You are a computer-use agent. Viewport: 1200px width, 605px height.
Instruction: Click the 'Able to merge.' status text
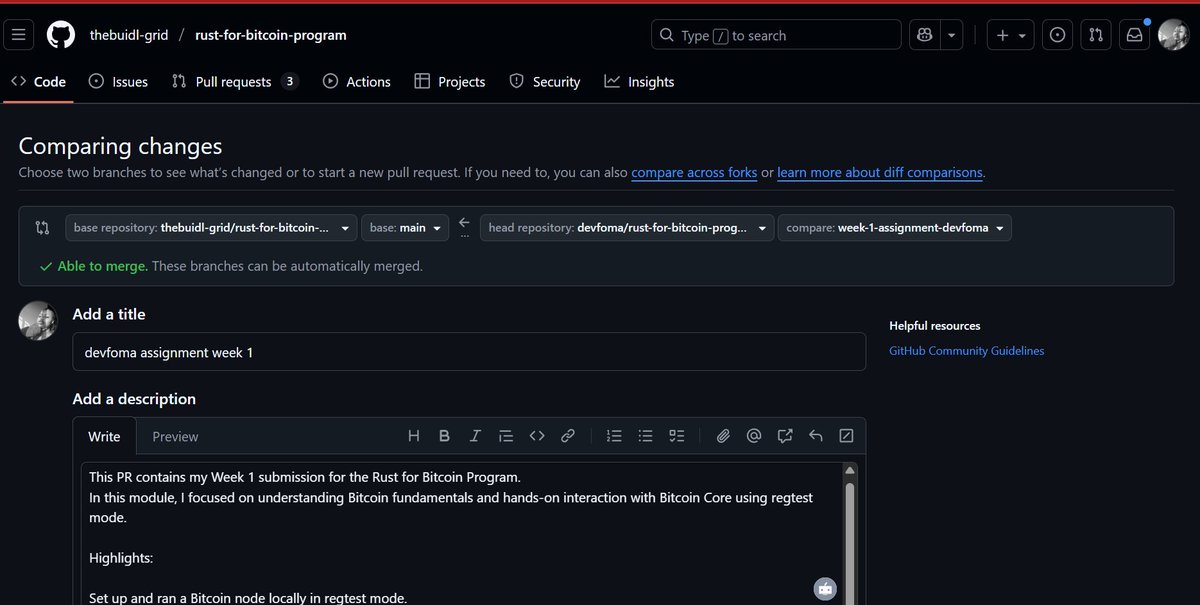pos(103,266)
